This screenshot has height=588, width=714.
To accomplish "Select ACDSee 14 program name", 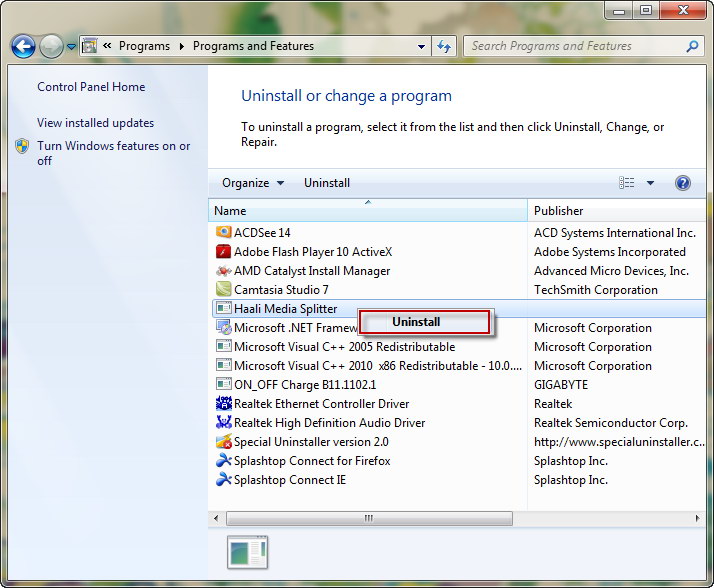I will (x=262, y=233).
